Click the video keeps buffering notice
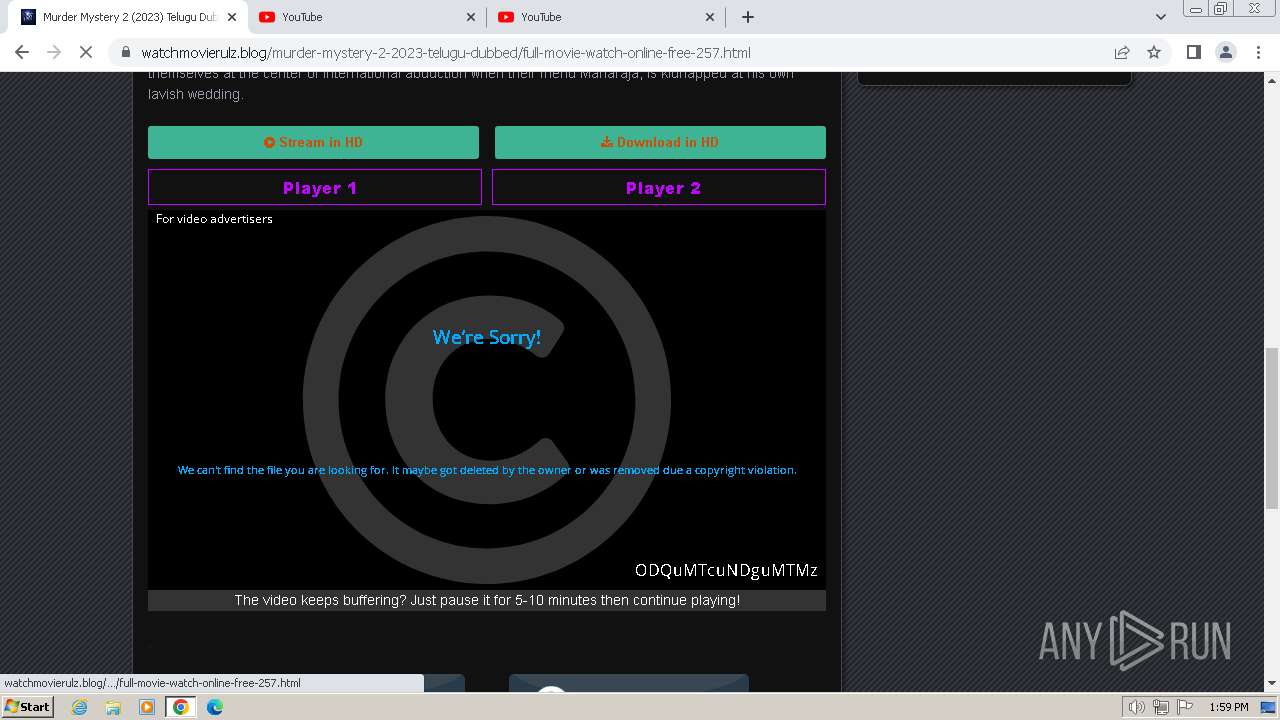 point(487,600)
